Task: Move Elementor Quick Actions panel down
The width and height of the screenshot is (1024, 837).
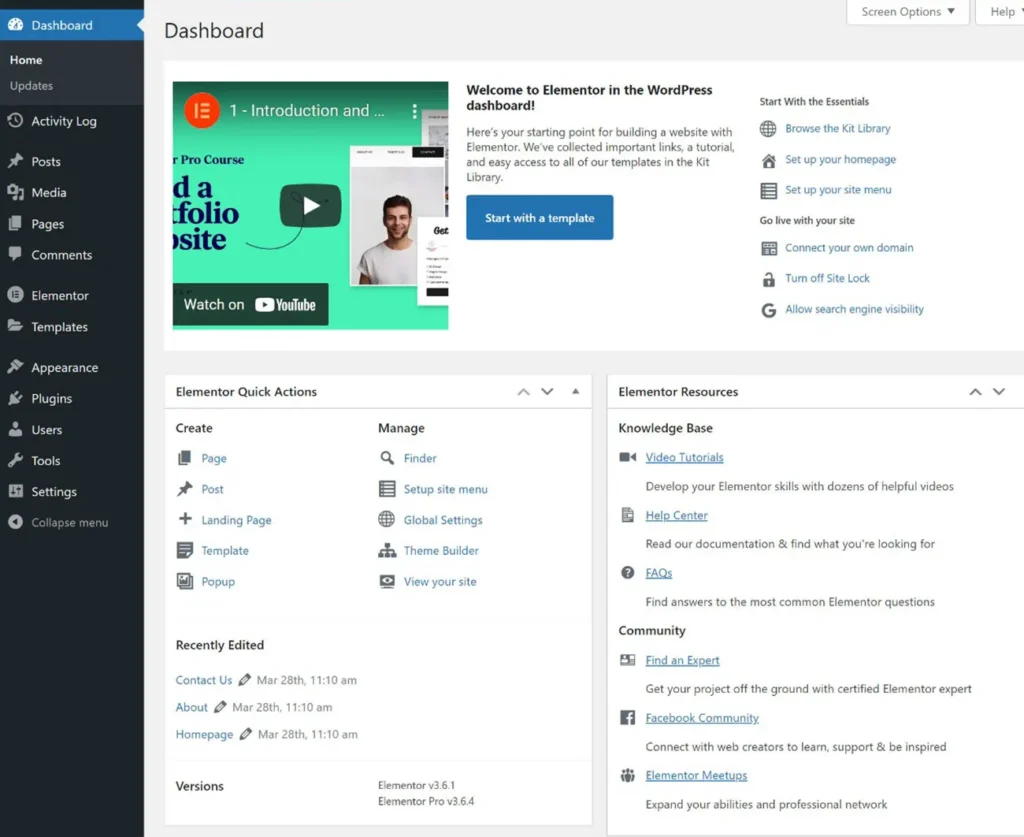Action: tap(547, 392)
